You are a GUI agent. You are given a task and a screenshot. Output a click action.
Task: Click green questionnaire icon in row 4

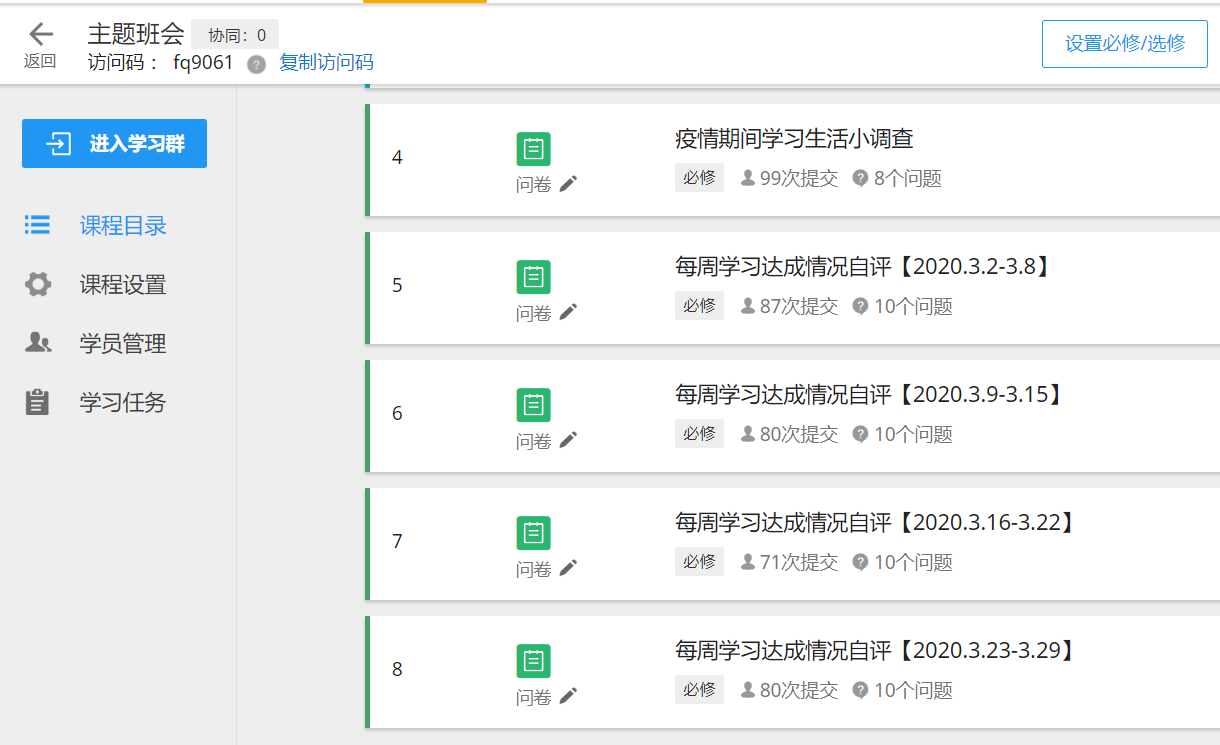tap(533, 149)
